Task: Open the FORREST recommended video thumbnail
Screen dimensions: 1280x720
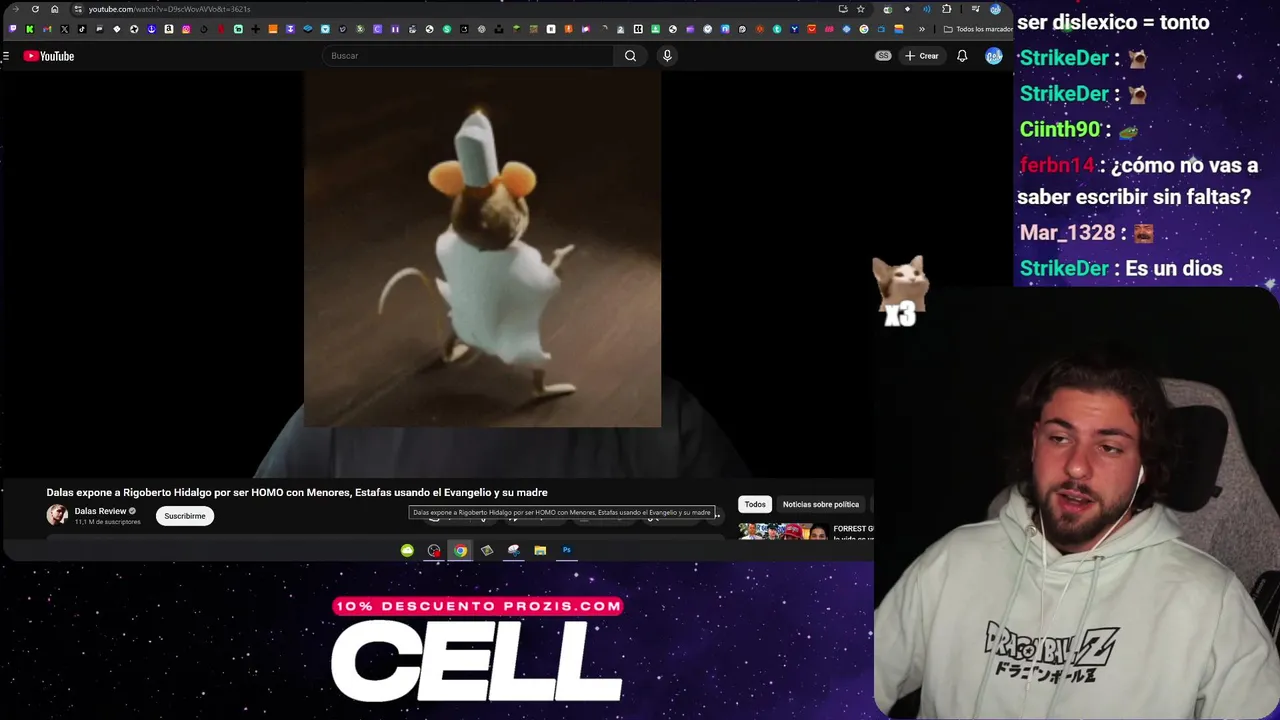Action: tap(783, 531)
